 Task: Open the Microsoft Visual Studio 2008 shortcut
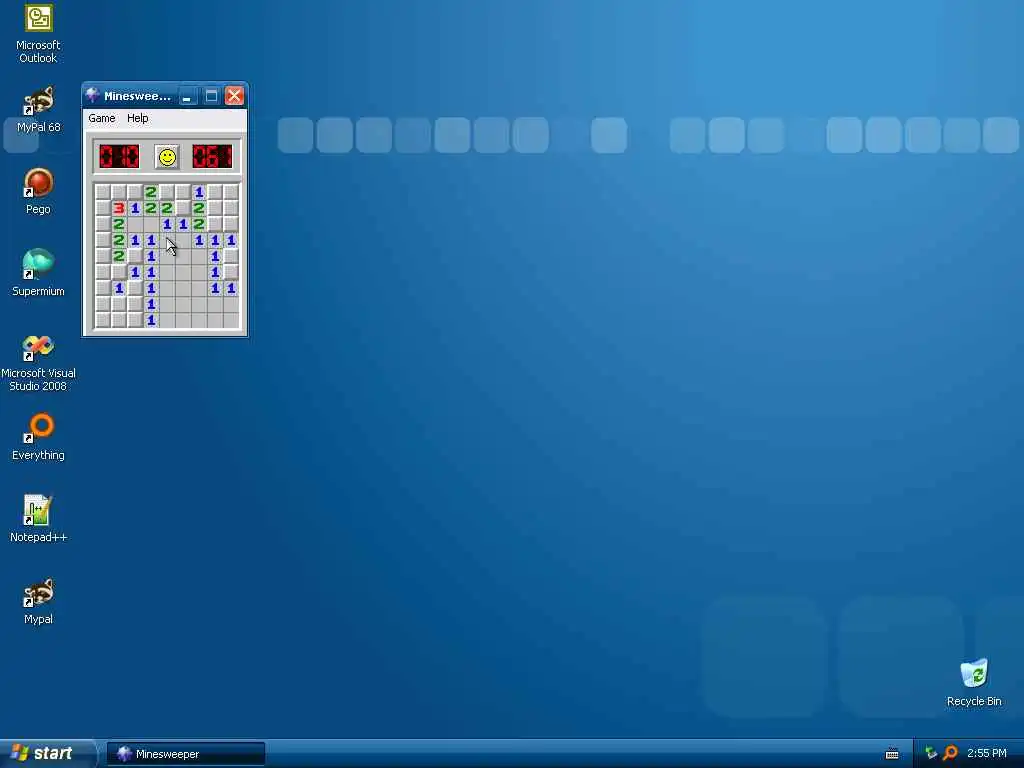38,362
